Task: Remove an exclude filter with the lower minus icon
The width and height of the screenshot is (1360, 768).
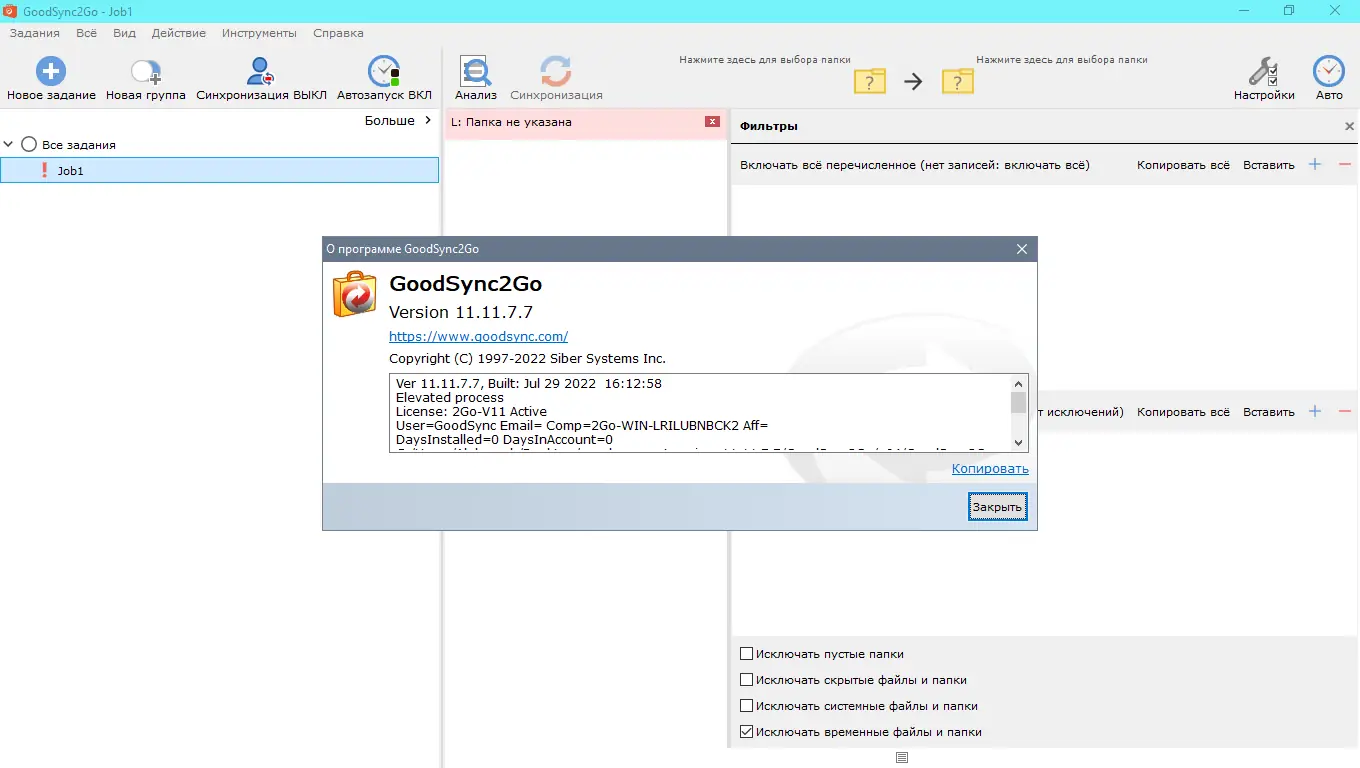Action: (x=1345, y=411)
